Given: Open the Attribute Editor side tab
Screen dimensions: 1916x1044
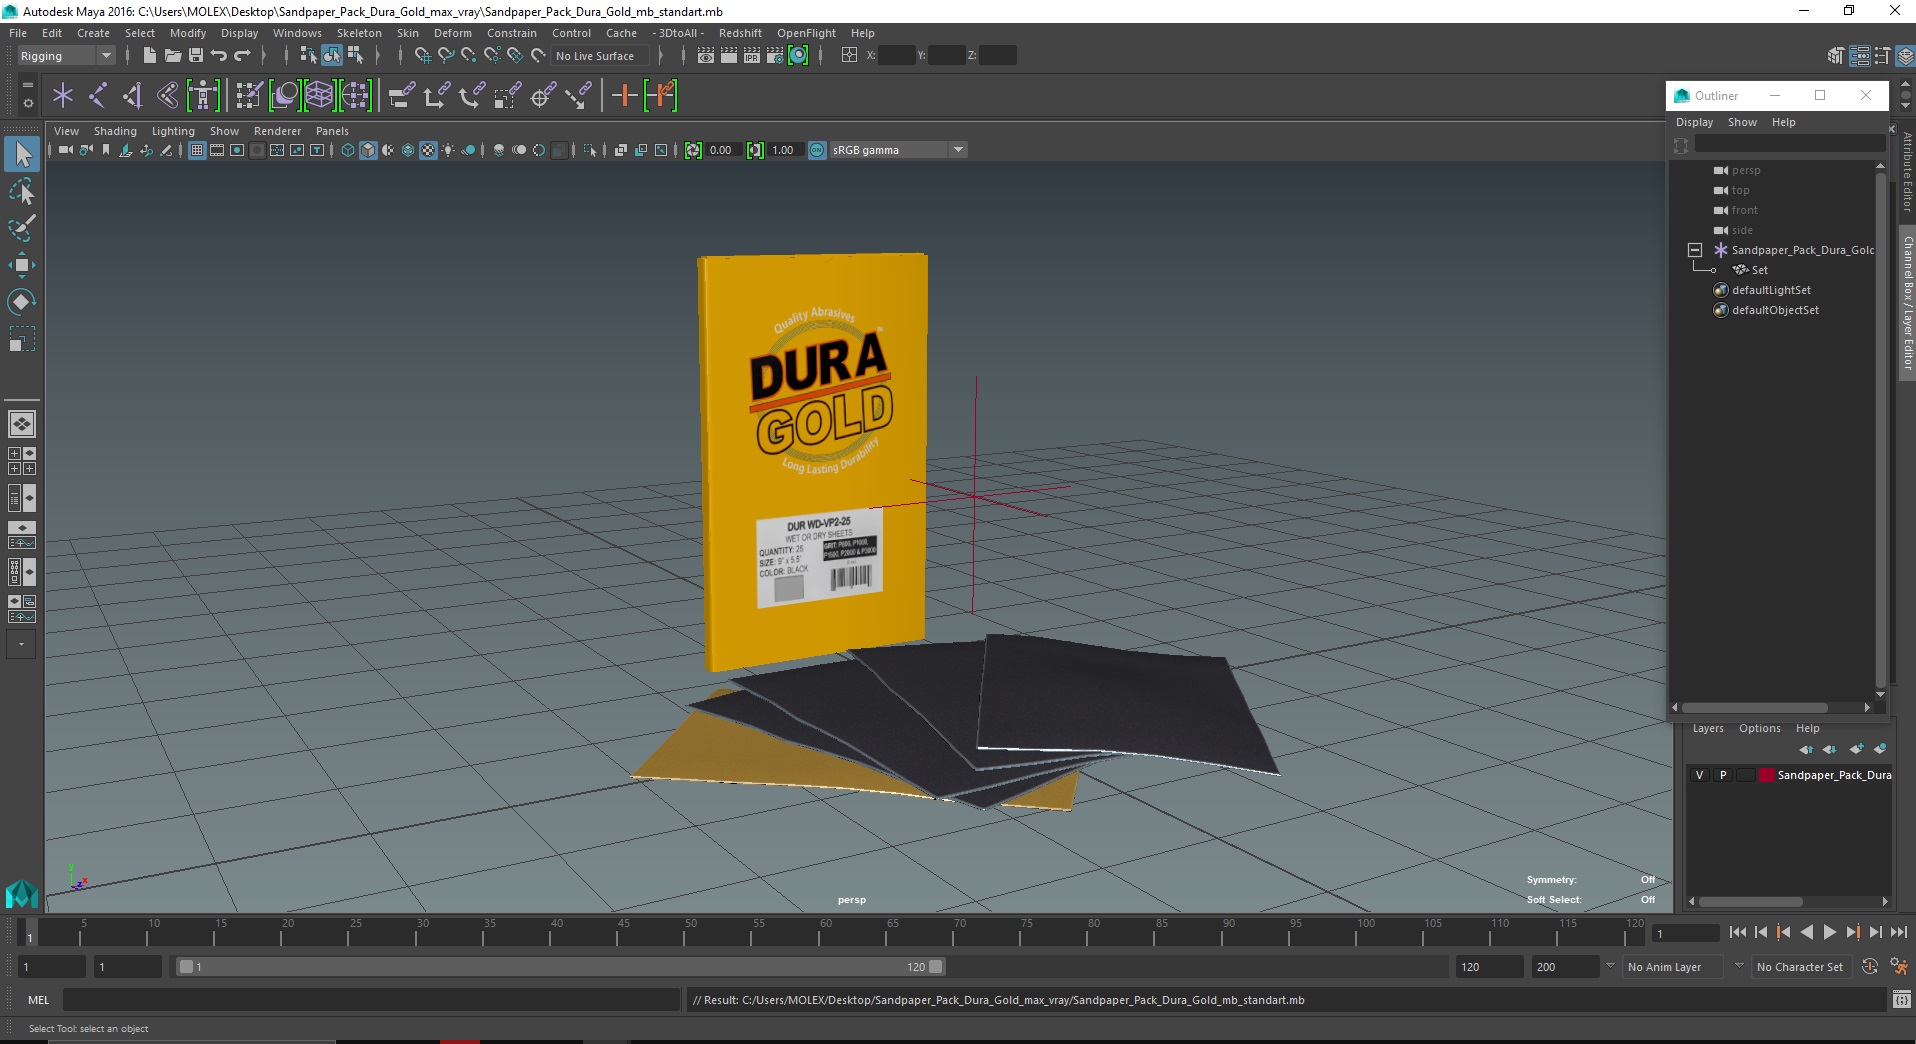Looking at the screenshot, I should [1907, 172].
